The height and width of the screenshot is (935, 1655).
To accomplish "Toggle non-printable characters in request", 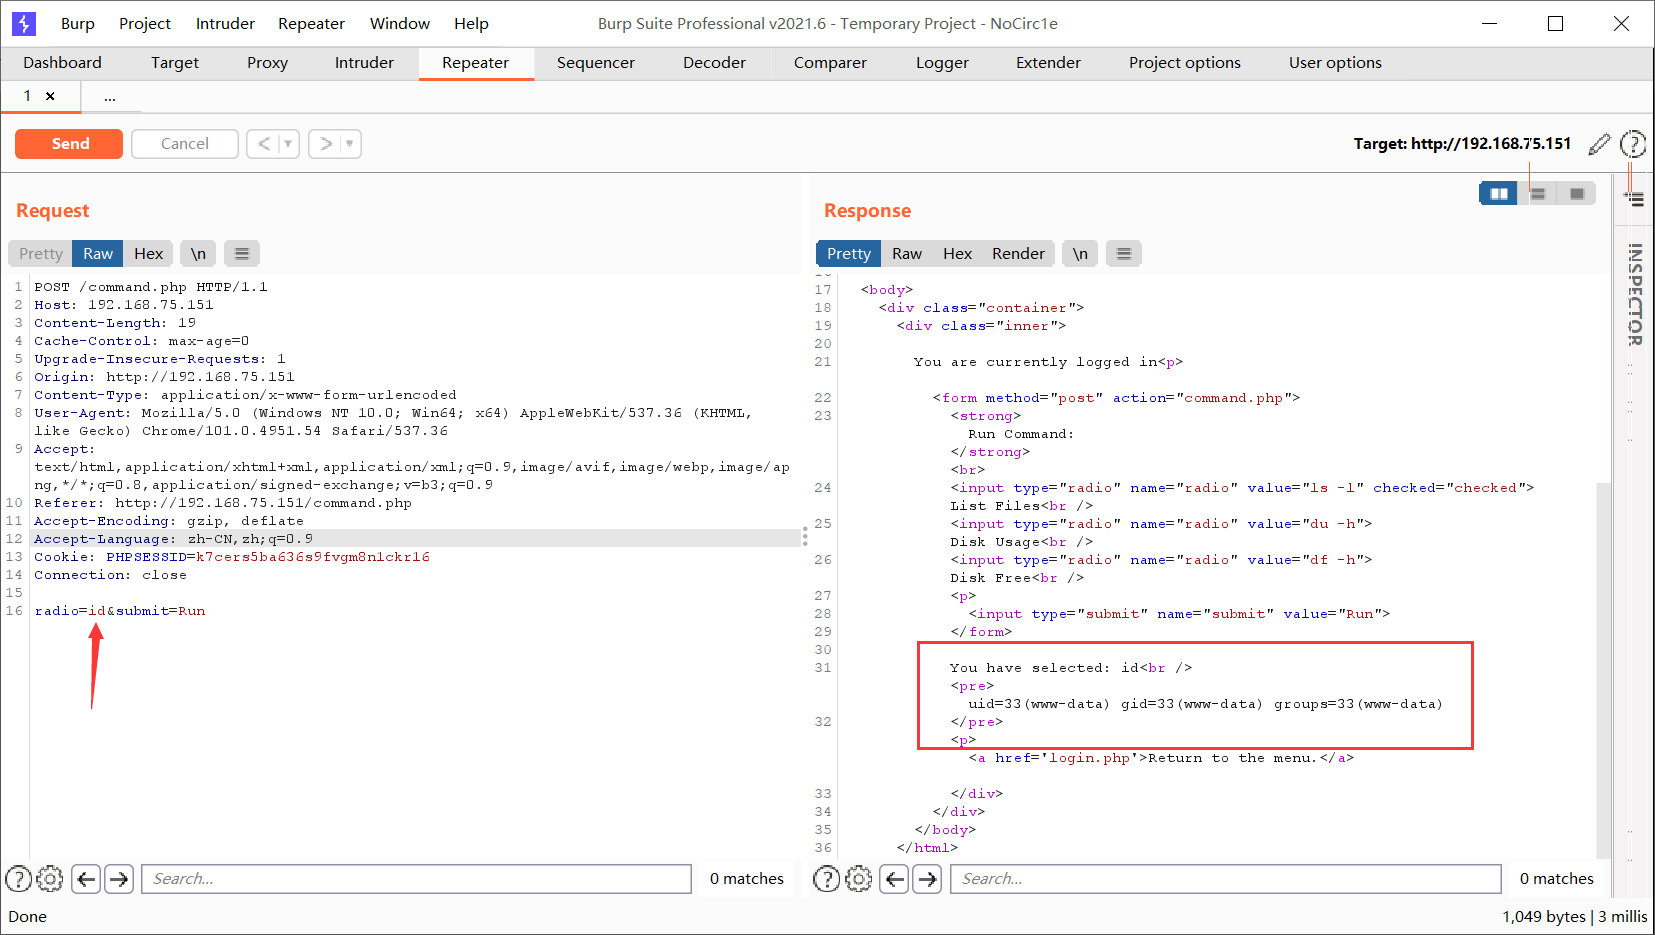I will click(198, 254).
